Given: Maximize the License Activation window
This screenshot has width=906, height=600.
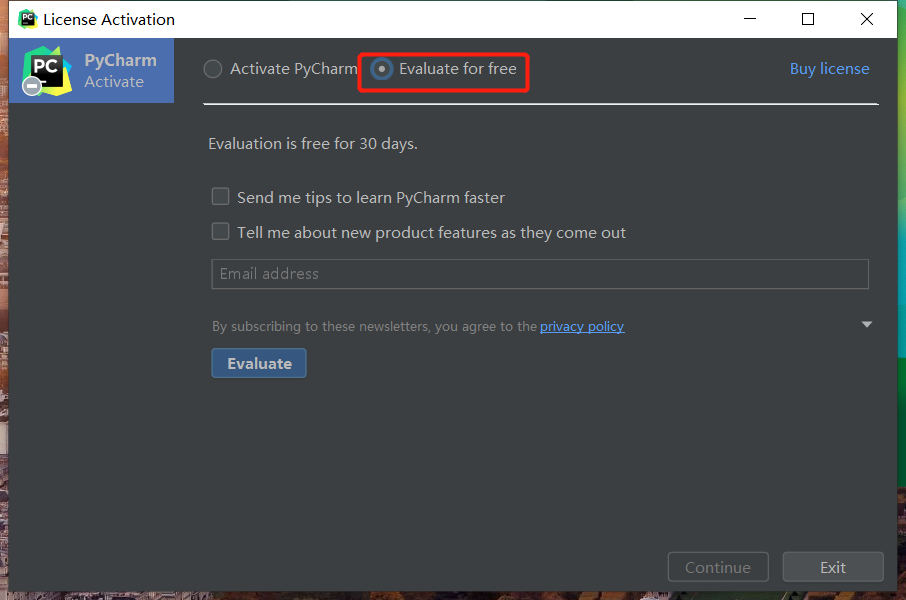Looking at the screenshot, I should (808, 19).
